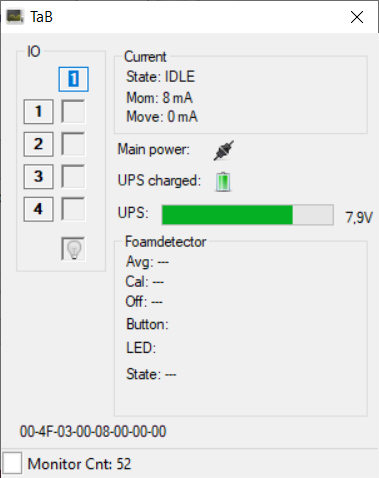
Task: Click IO button 2
Action: pyautogui.click(x=38, y=144)
